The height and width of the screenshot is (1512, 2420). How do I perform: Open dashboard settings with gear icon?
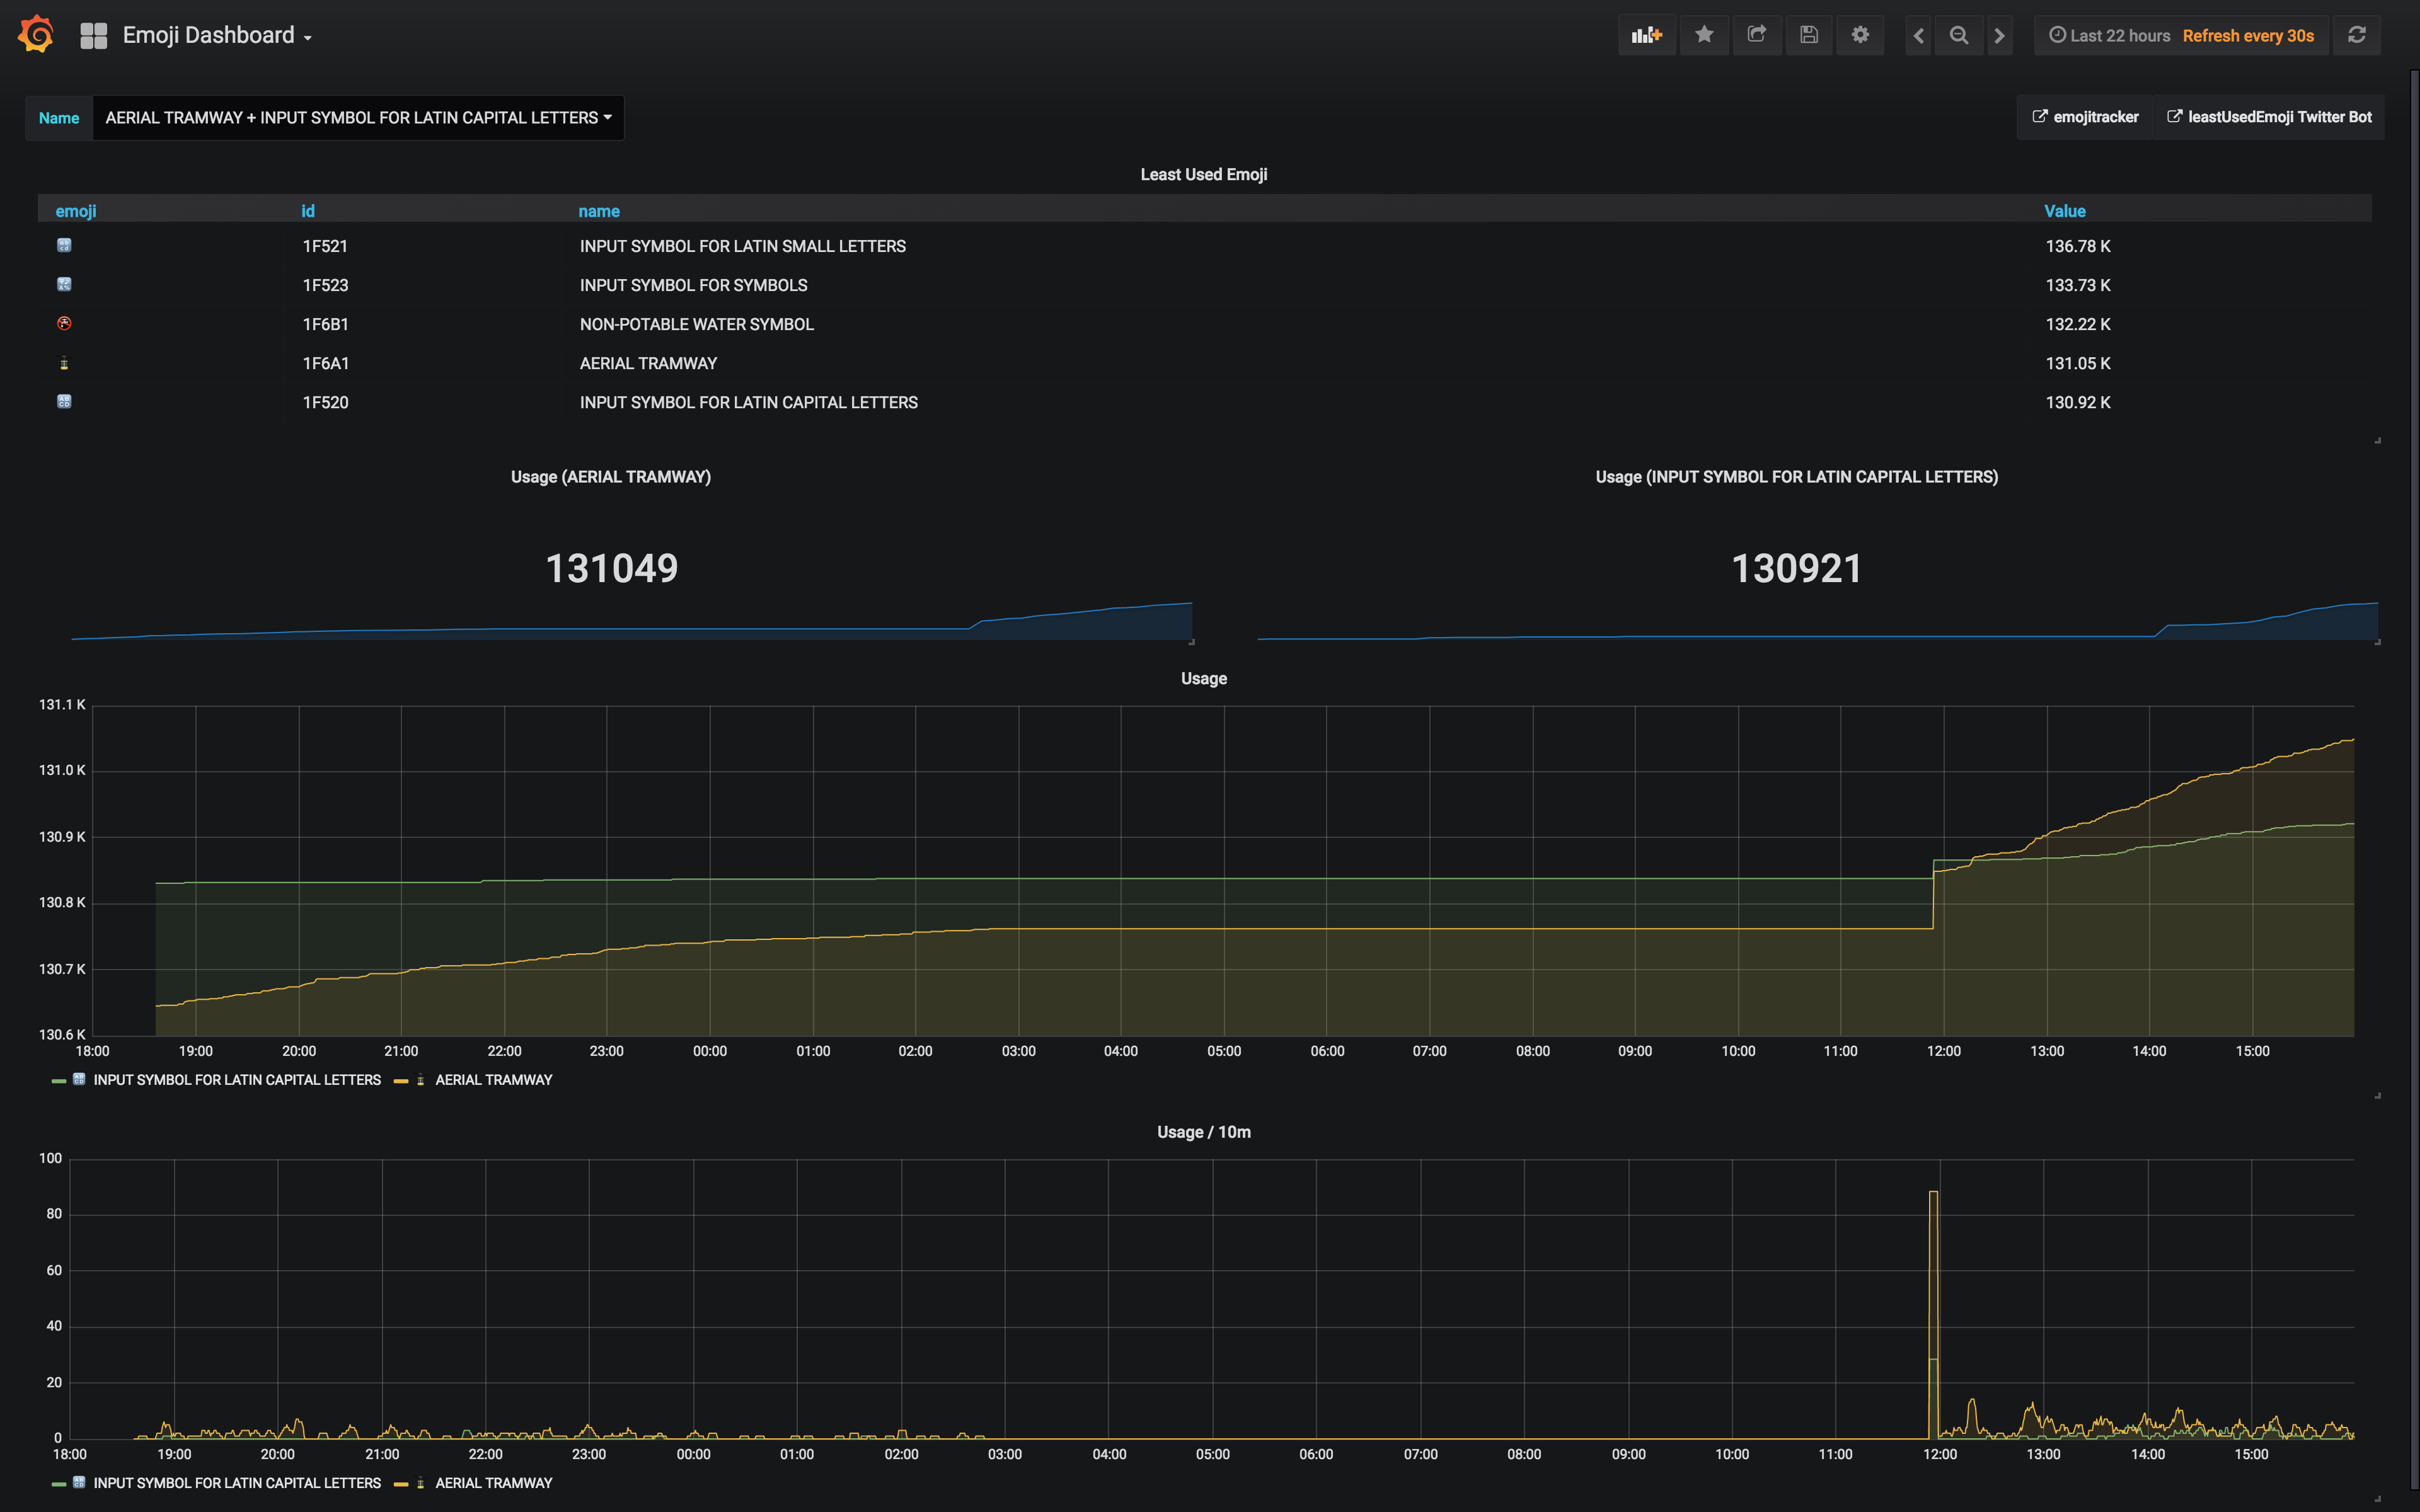pyautogui.click(x=1860, y=34)
